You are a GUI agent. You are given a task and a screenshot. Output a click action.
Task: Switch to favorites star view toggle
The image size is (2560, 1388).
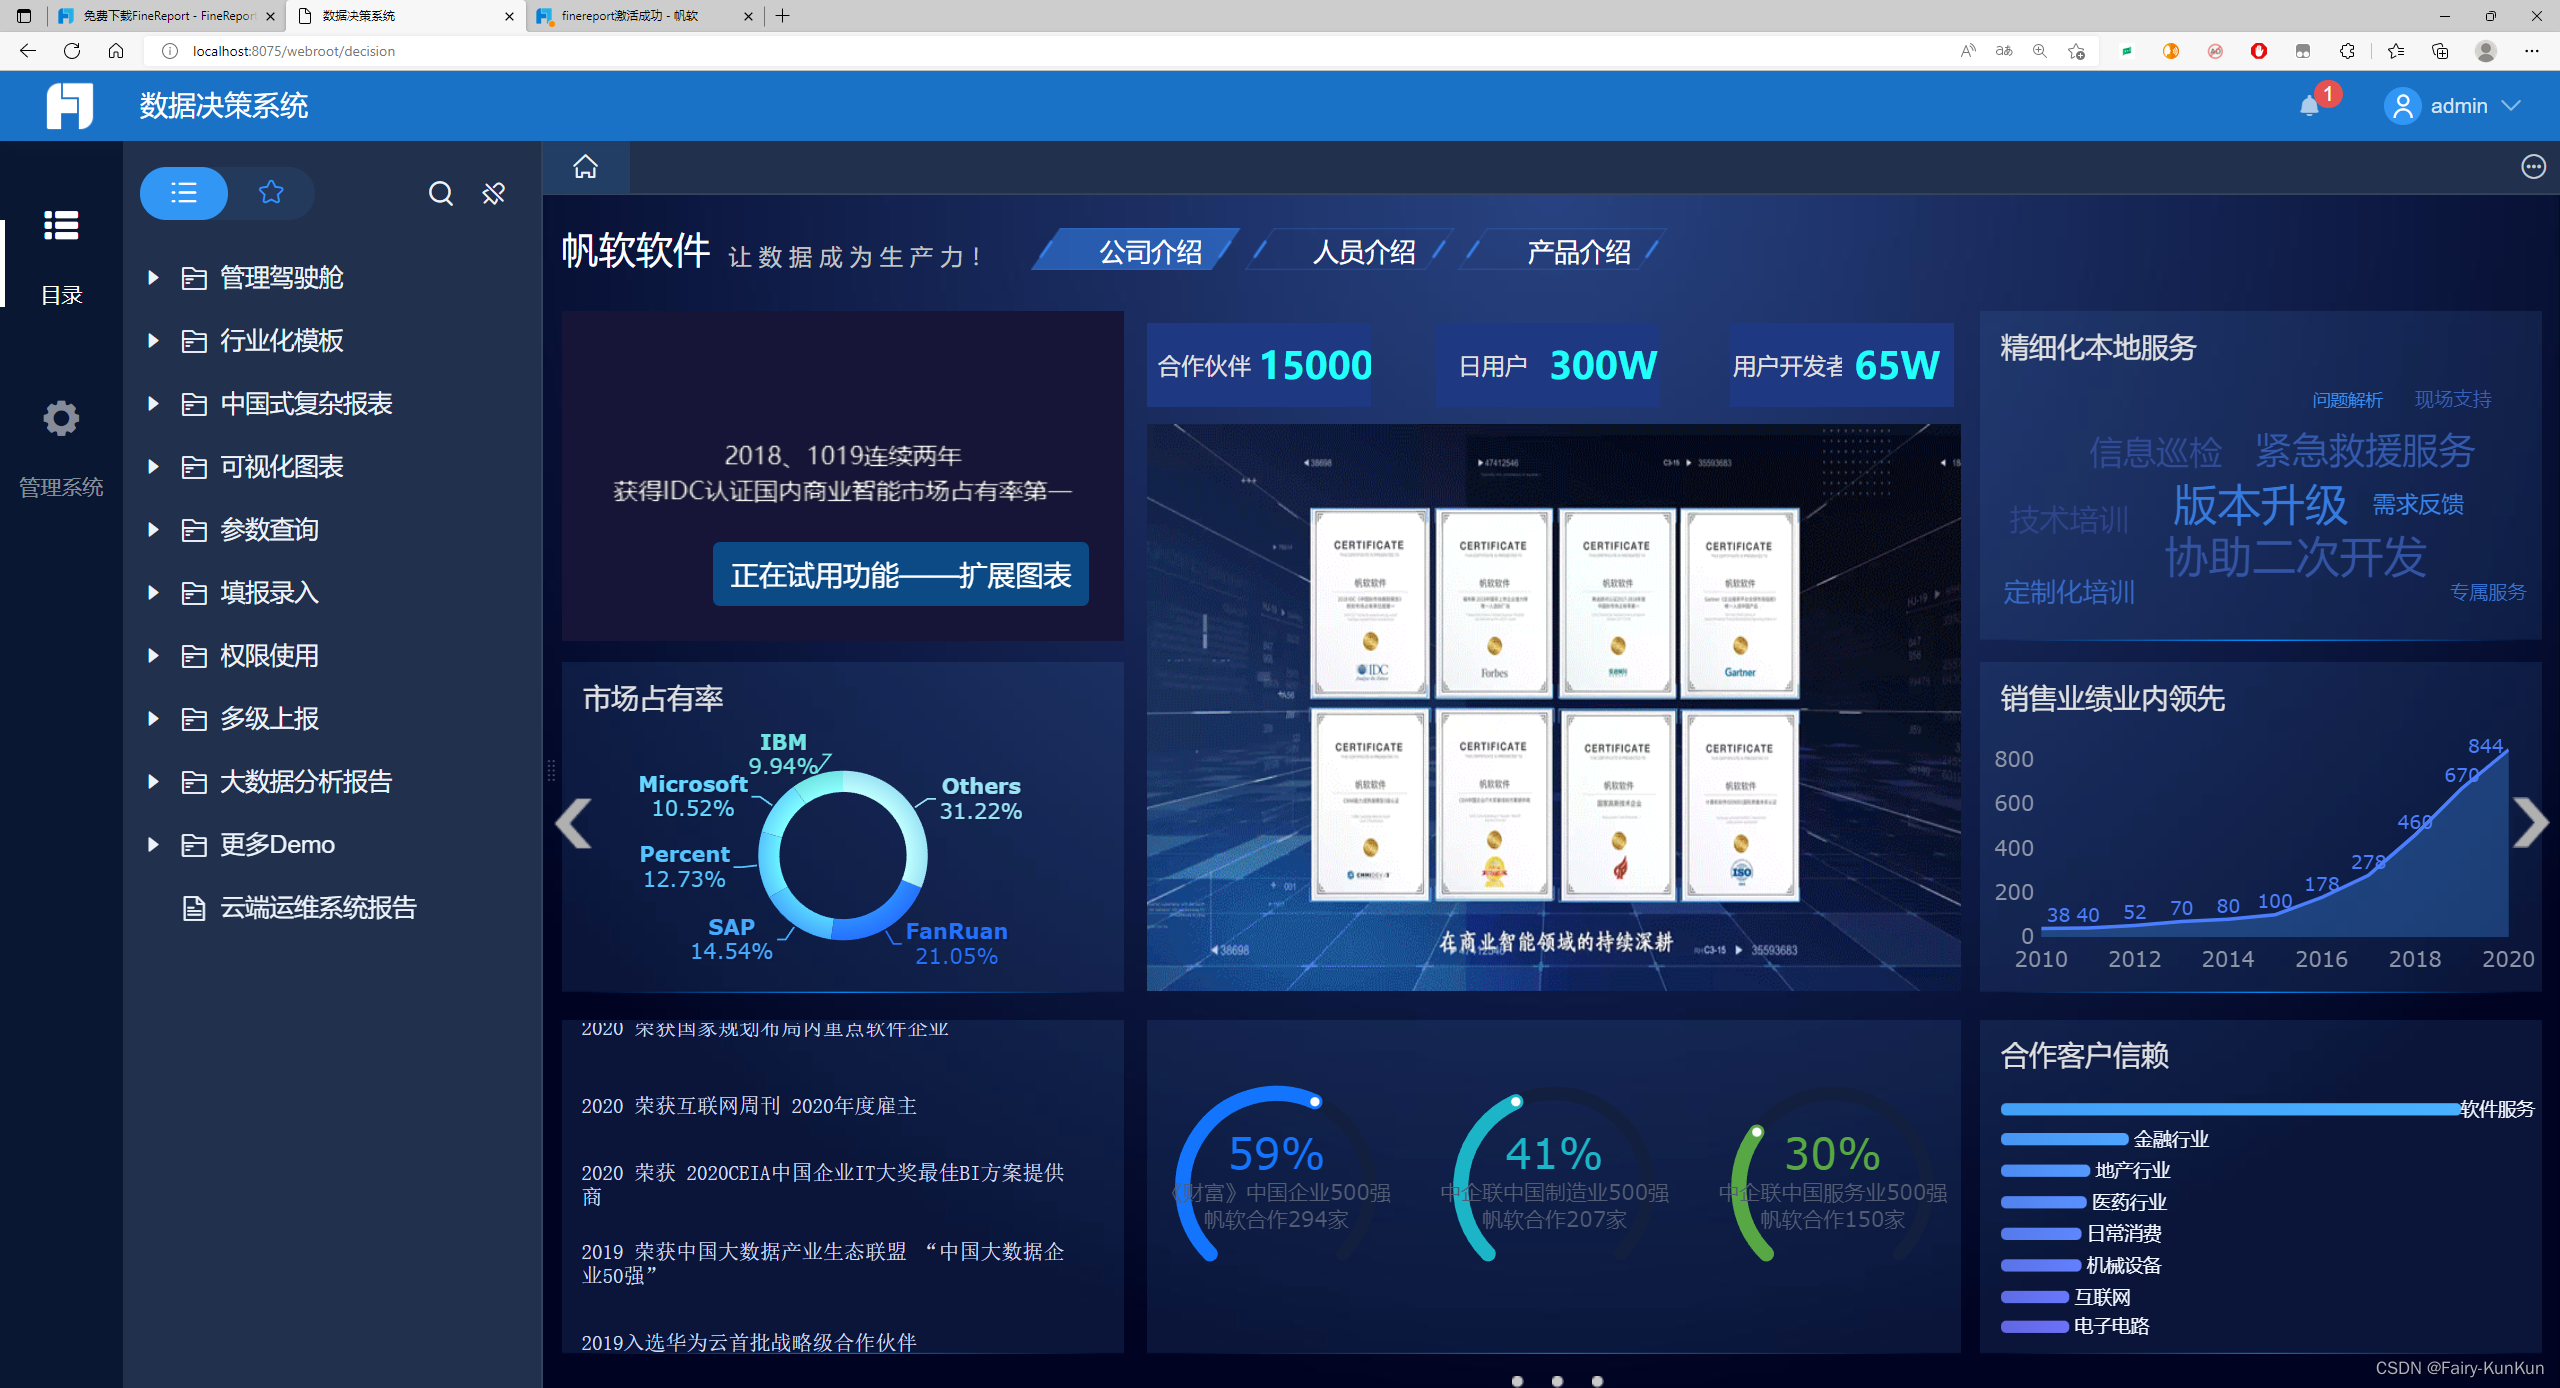pyautogui.click(x=271, y=193)
